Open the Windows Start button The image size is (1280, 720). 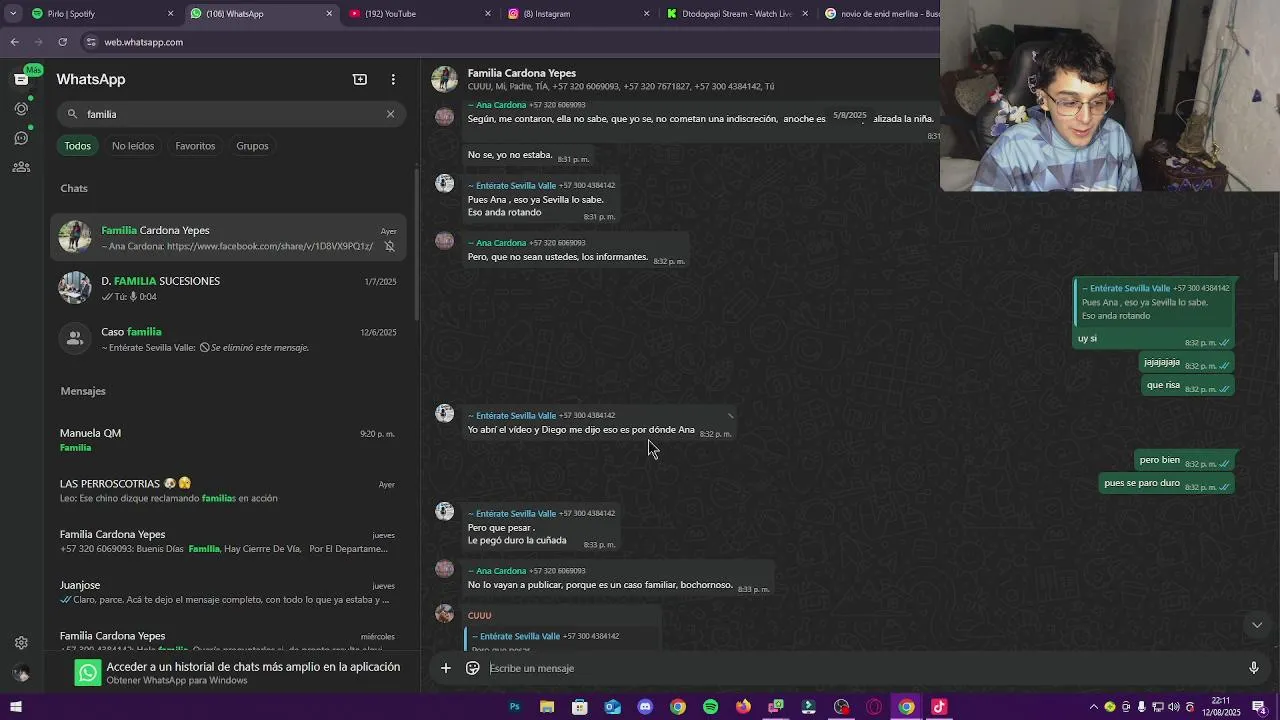pos(16,707)
